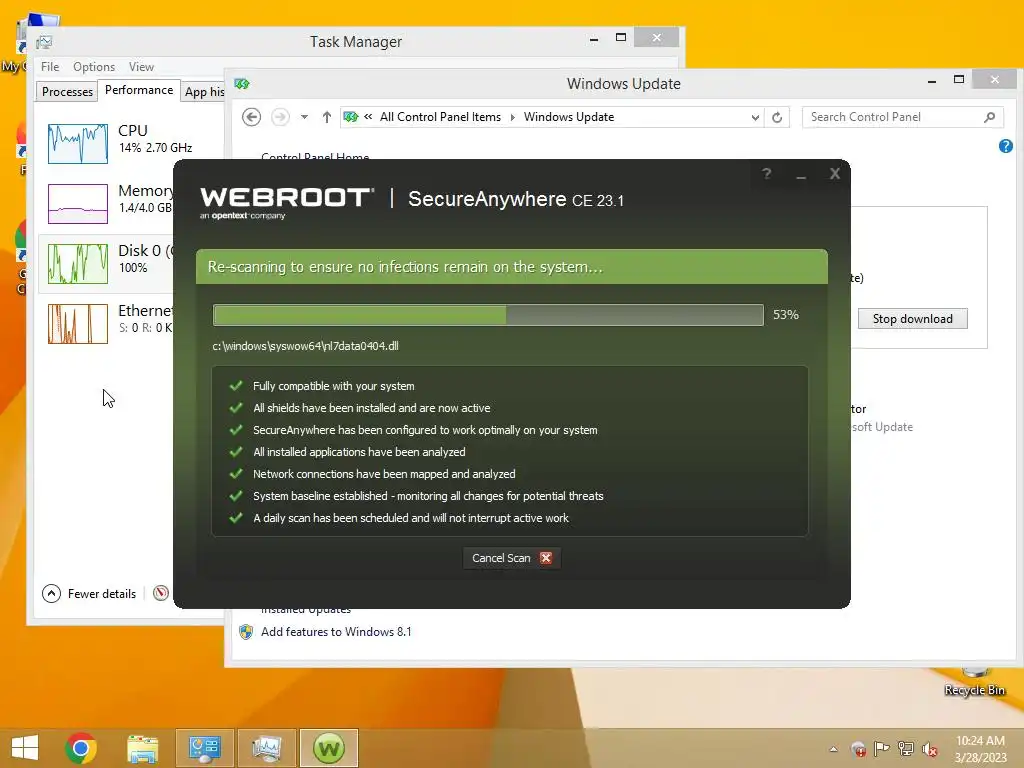Screen dimensions: 1024x768
Task: Click the Search Control Panel field
Action: tap(903, 117)
